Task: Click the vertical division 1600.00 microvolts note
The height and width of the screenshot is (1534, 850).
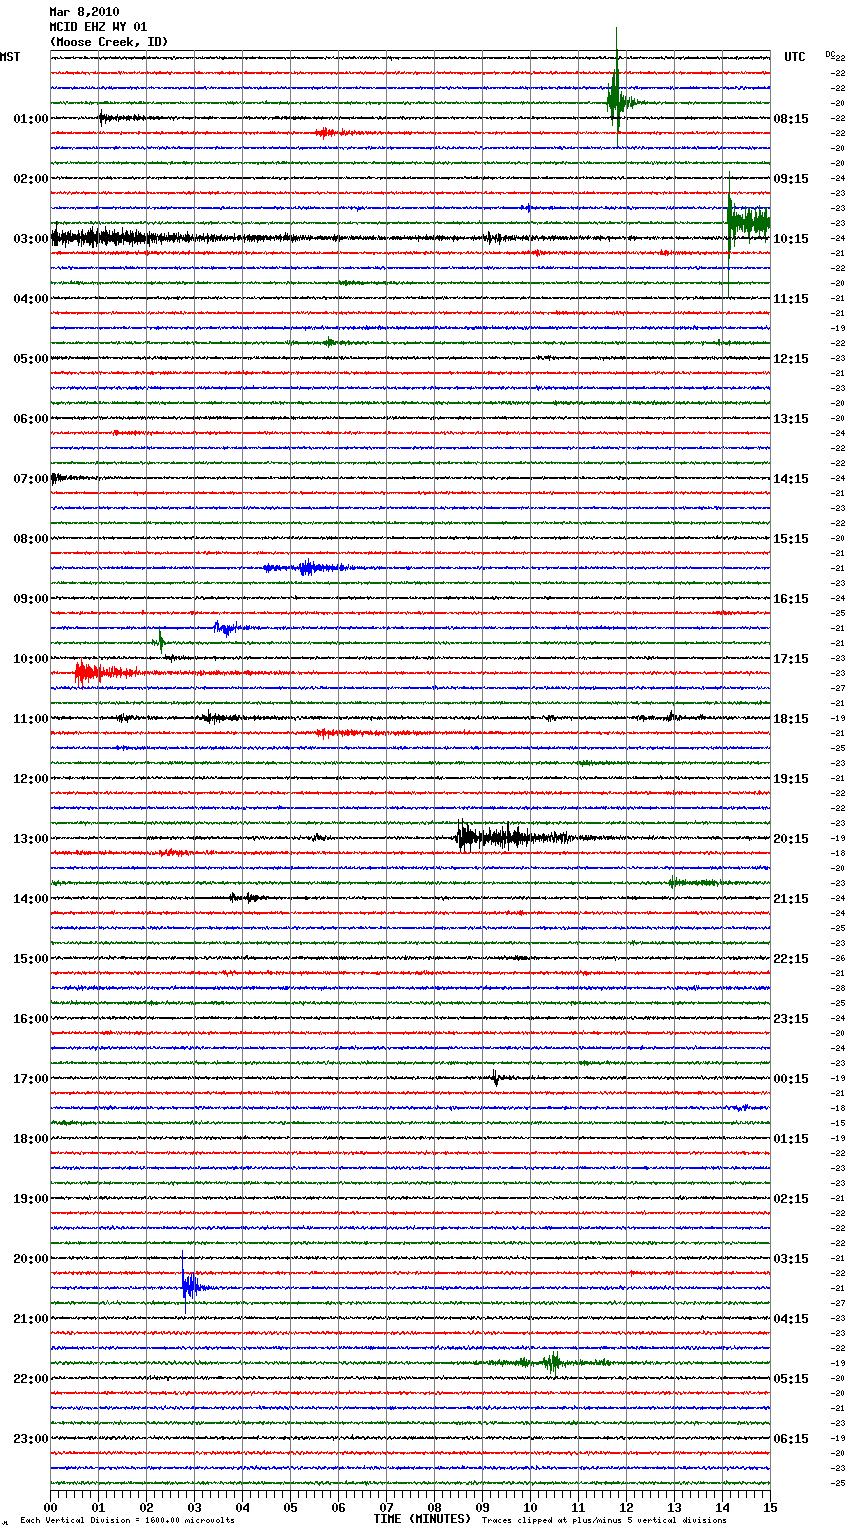Action: point(127,1521)
